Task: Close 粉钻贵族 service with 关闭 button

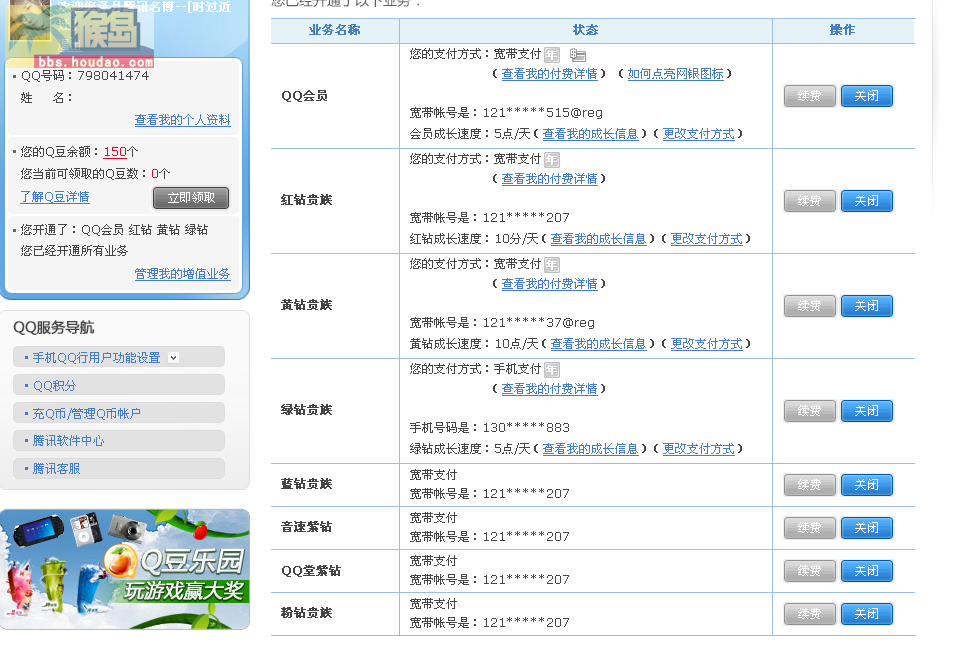Action: pyautogui.click(x=866, y=614)
